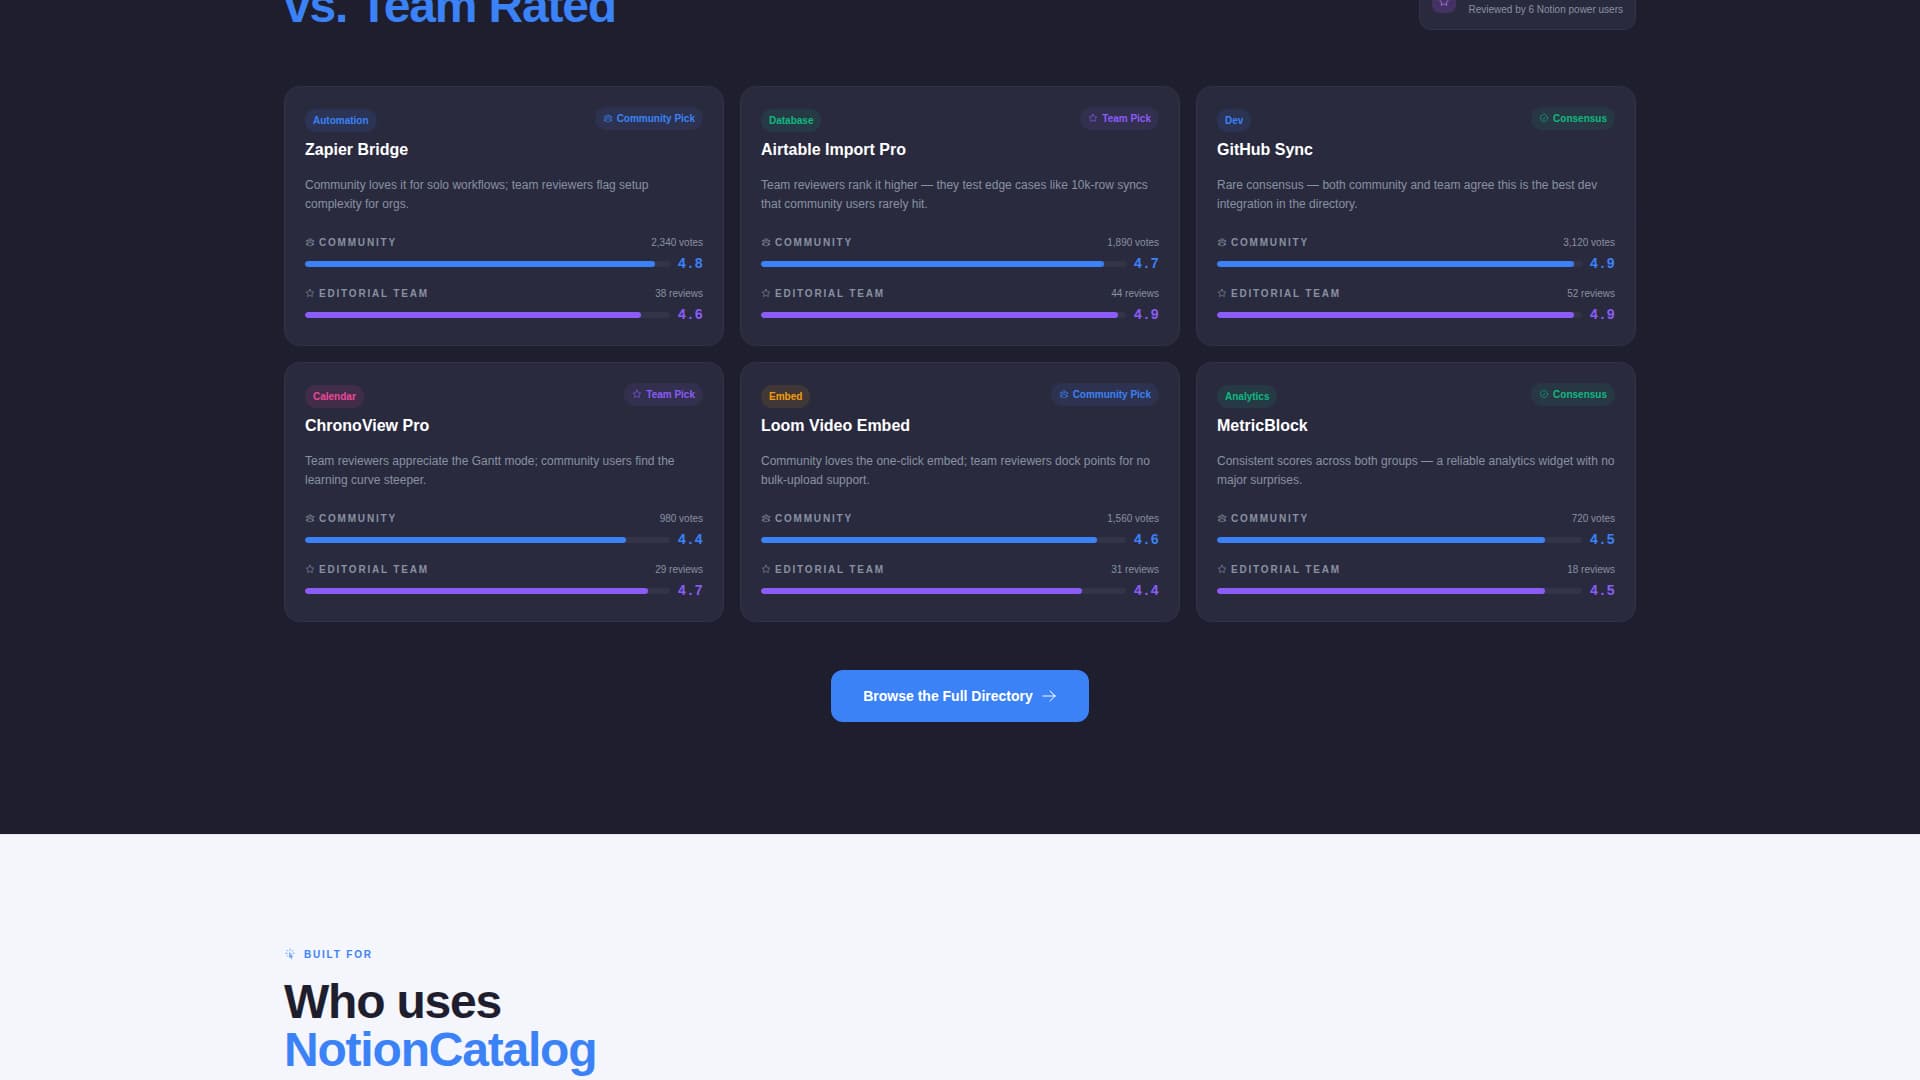Click the Team Pick badge on Airtable Import Pro

click(x=1119, y=118)
